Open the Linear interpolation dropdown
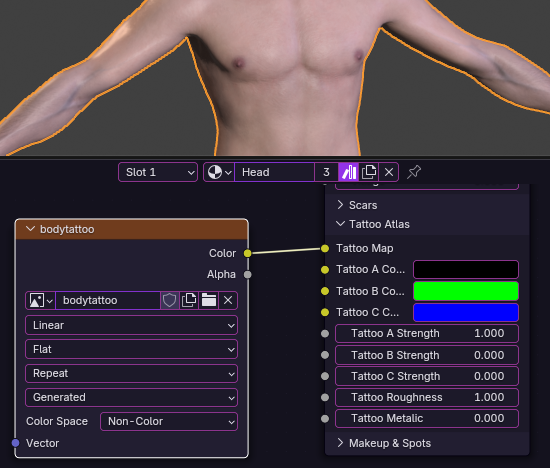Screen dimensions: 550x468 point(132,325)
